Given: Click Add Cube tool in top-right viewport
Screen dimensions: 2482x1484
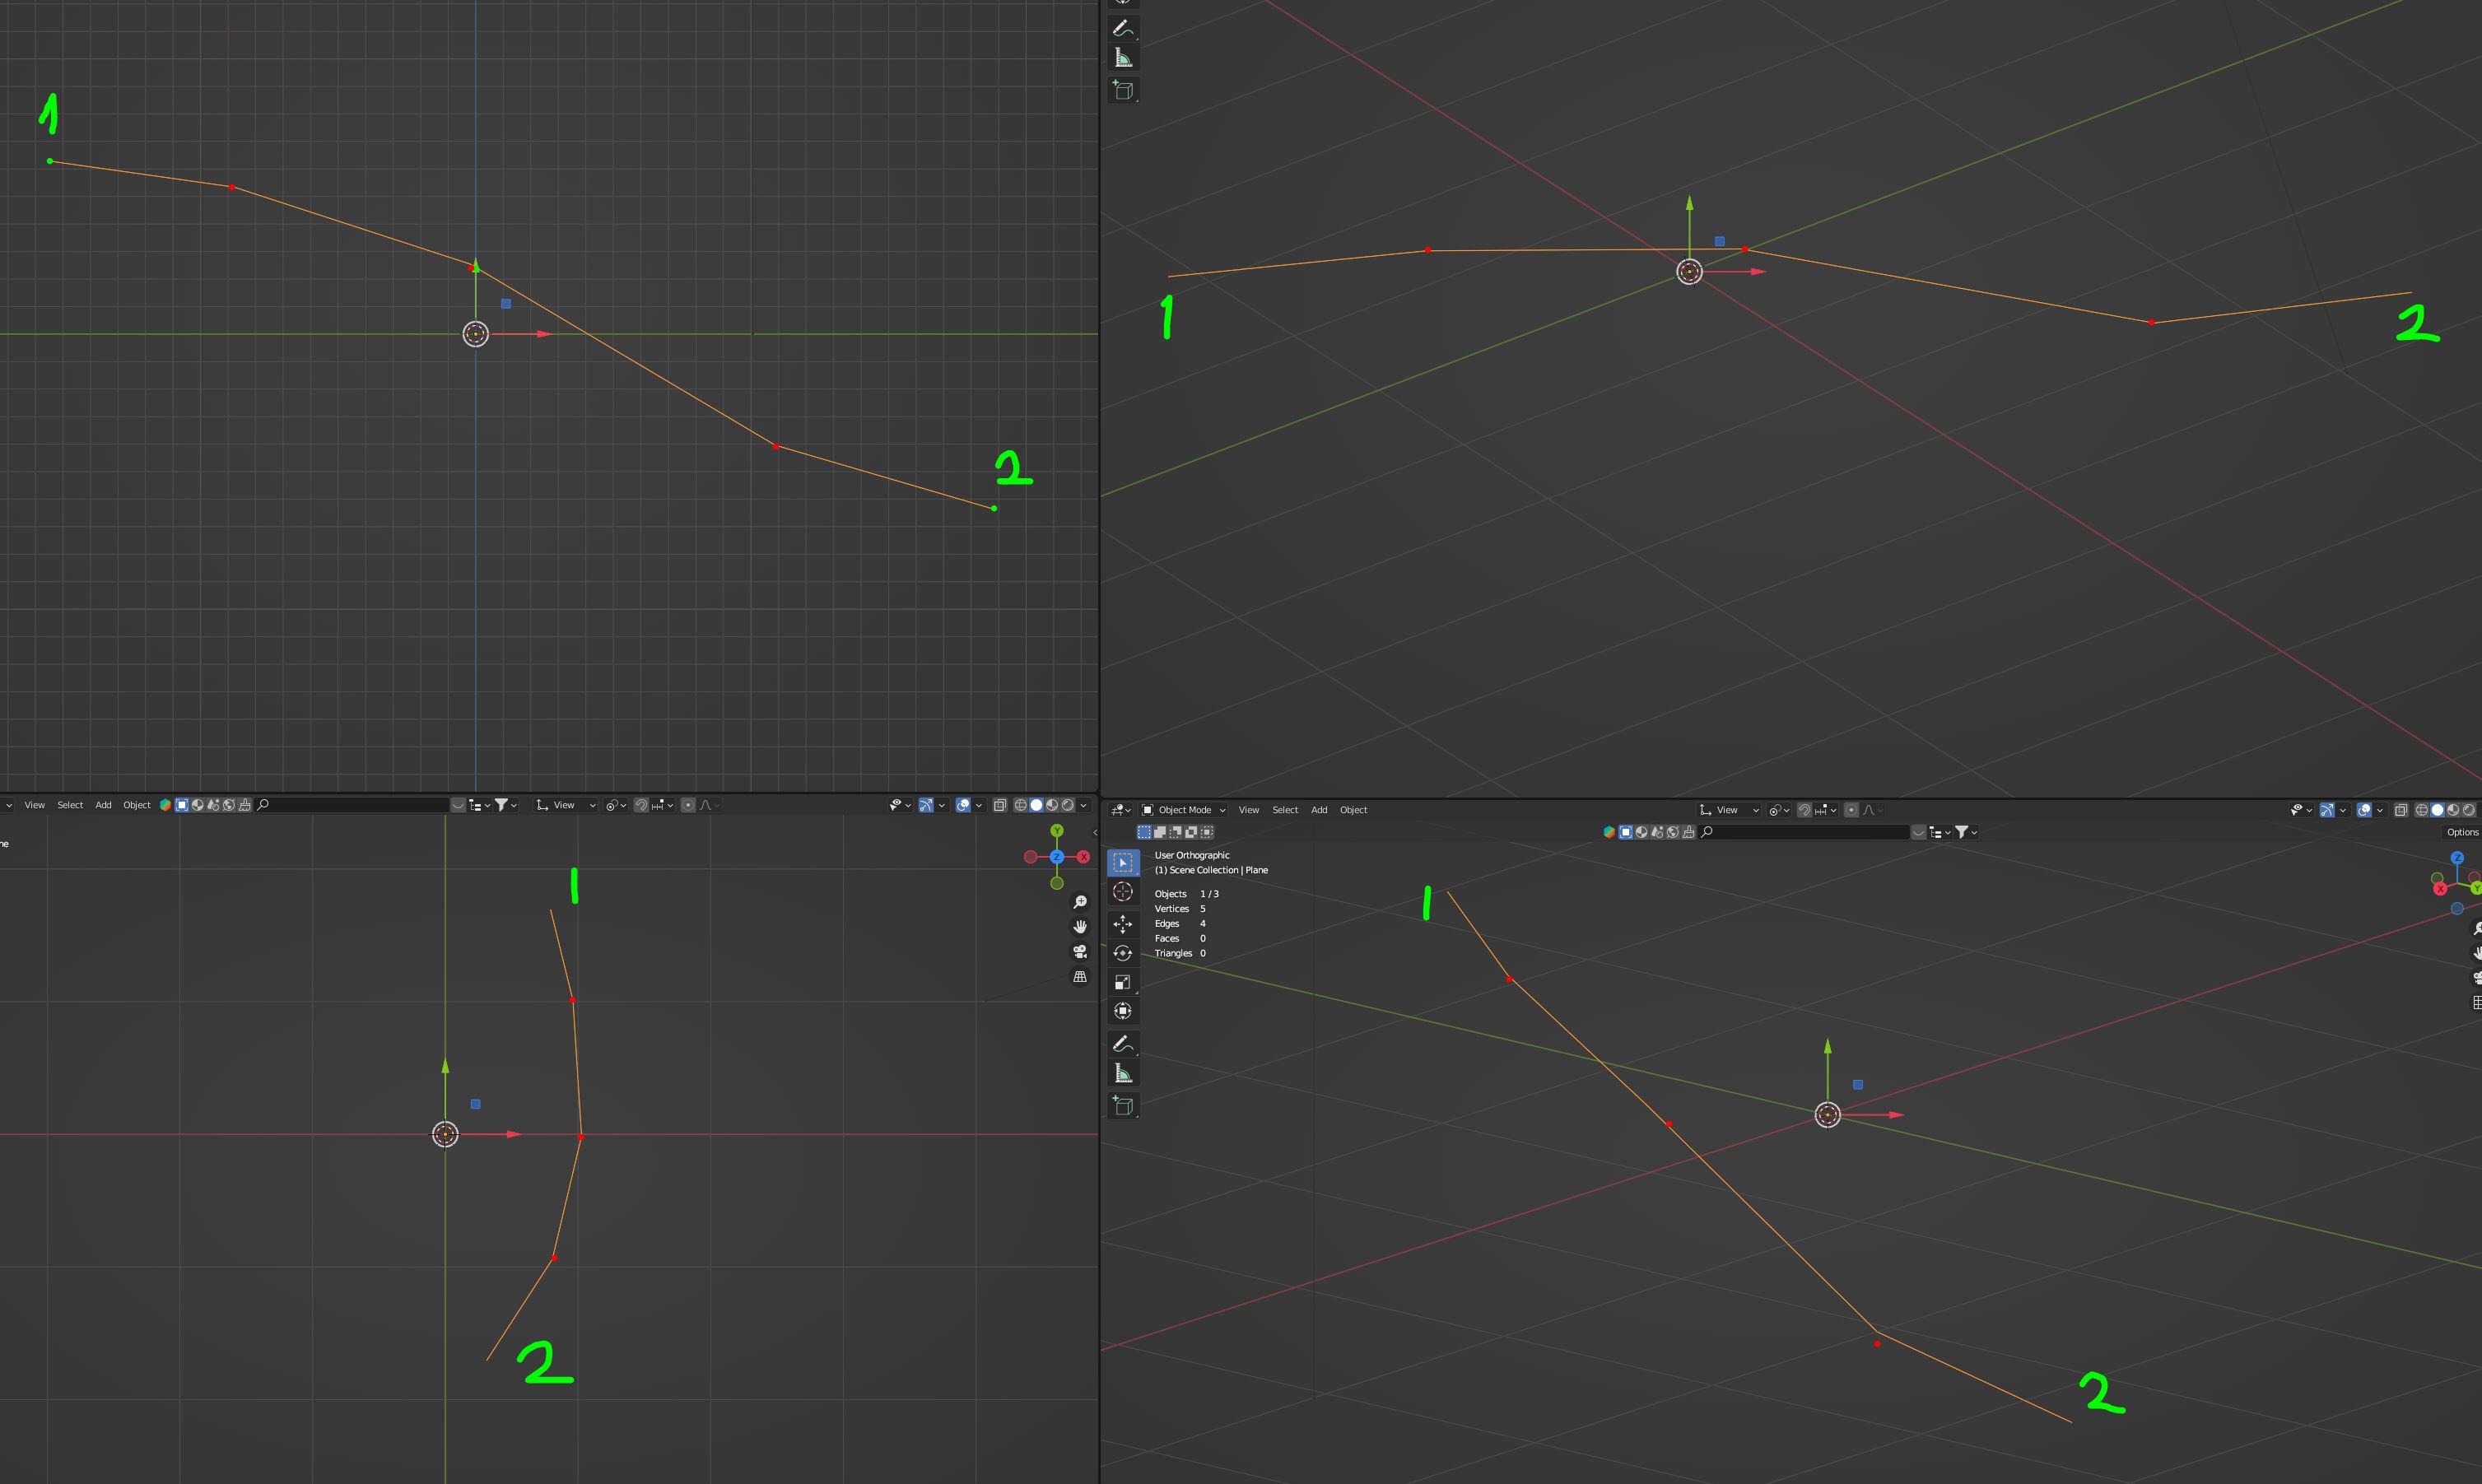Looking at the screenshot, I should coord(1123,90).
